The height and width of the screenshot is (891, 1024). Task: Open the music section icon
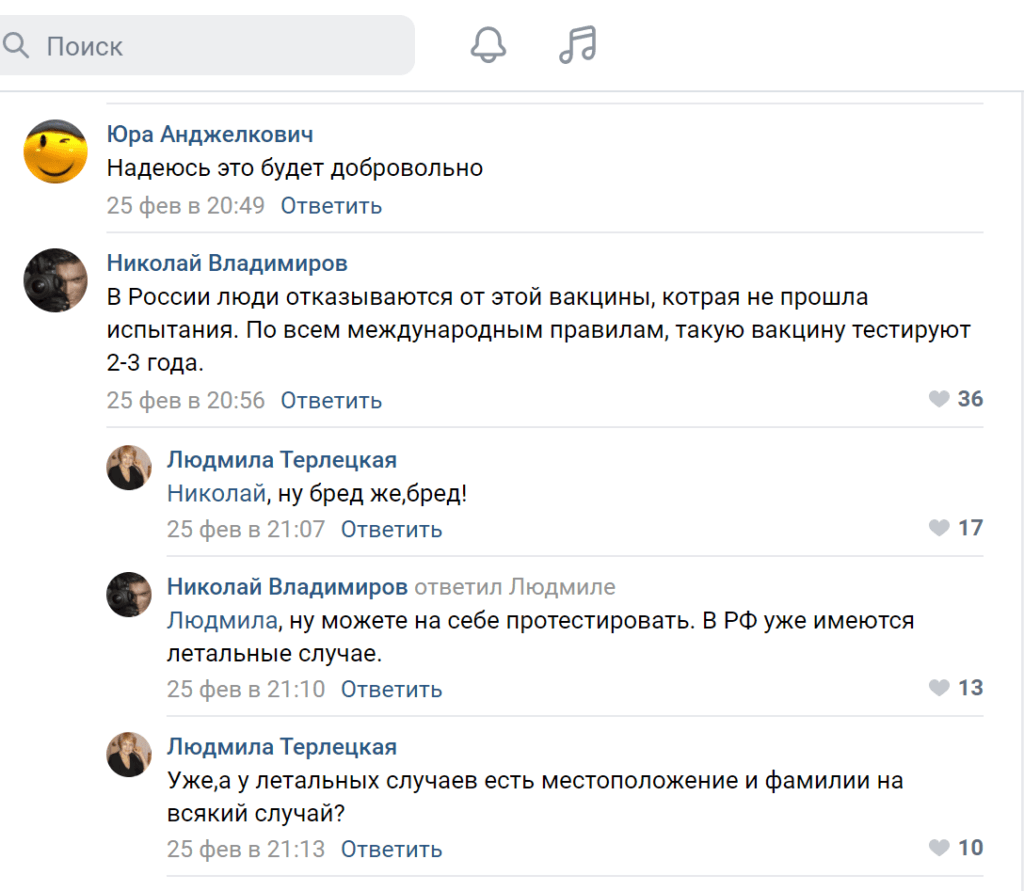(x=576, y=44)
